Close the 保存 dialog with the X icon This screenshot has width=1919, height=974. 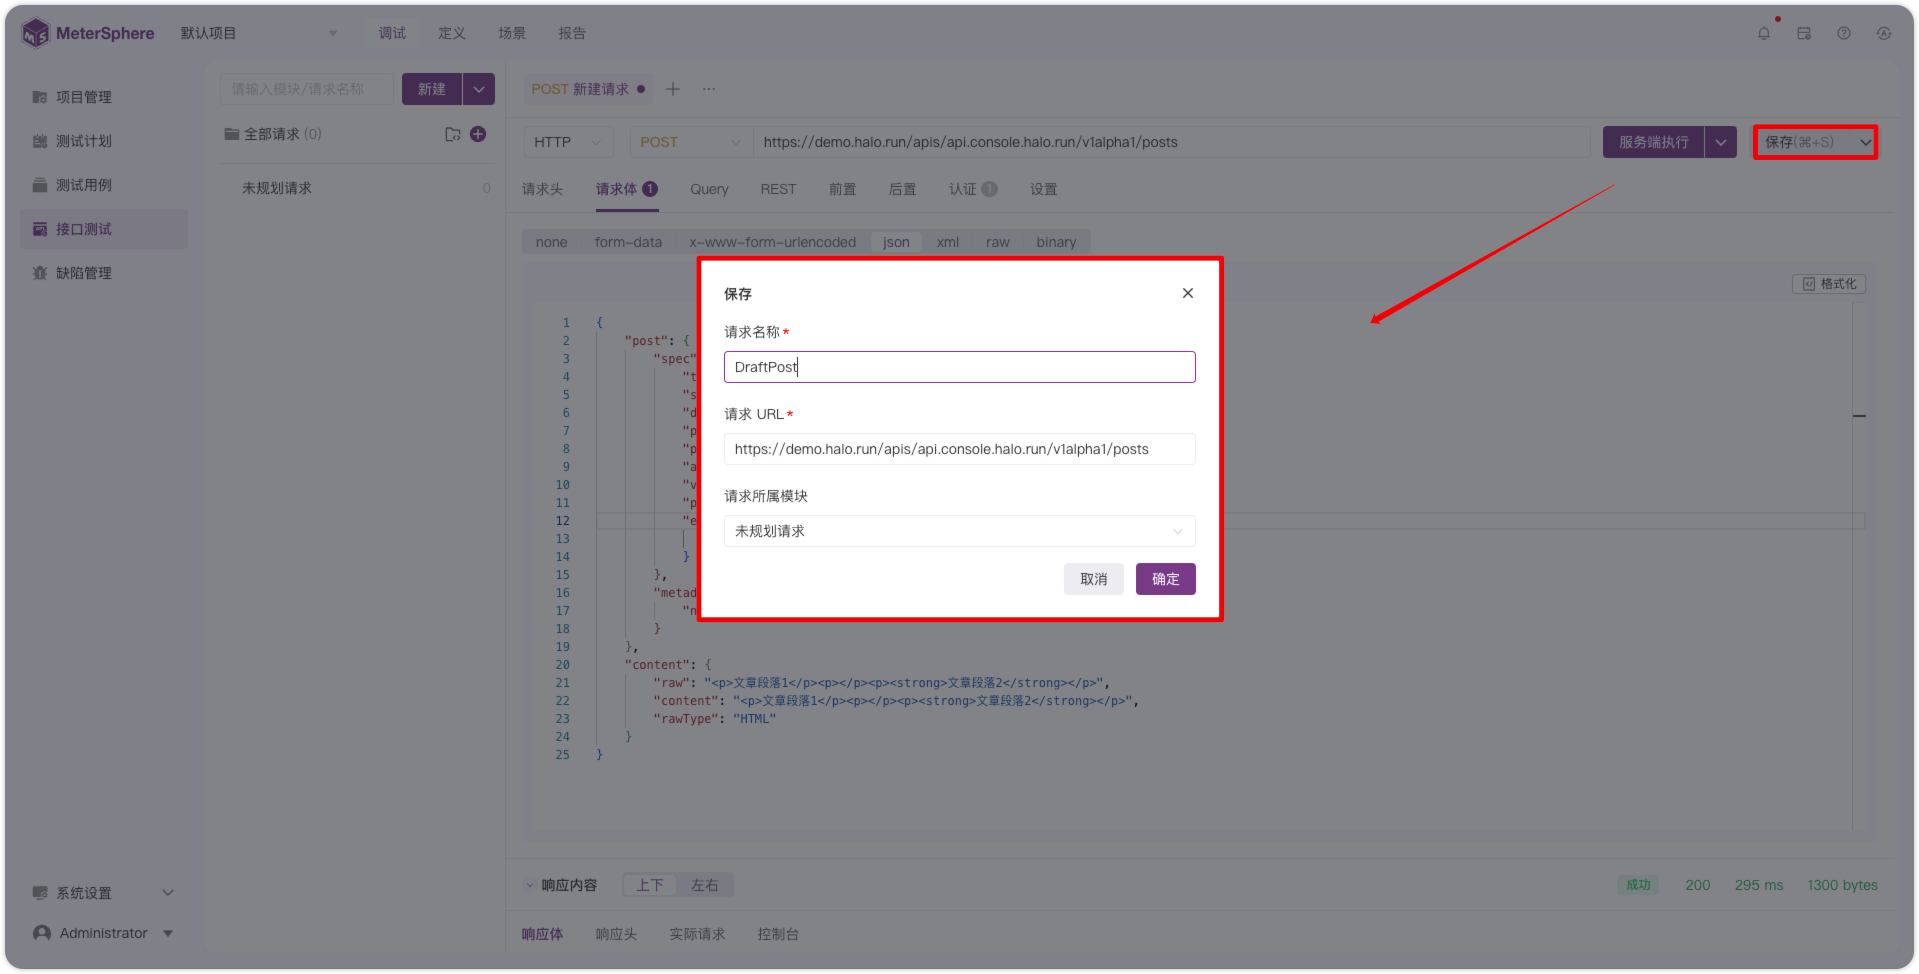pos(1188,293)
